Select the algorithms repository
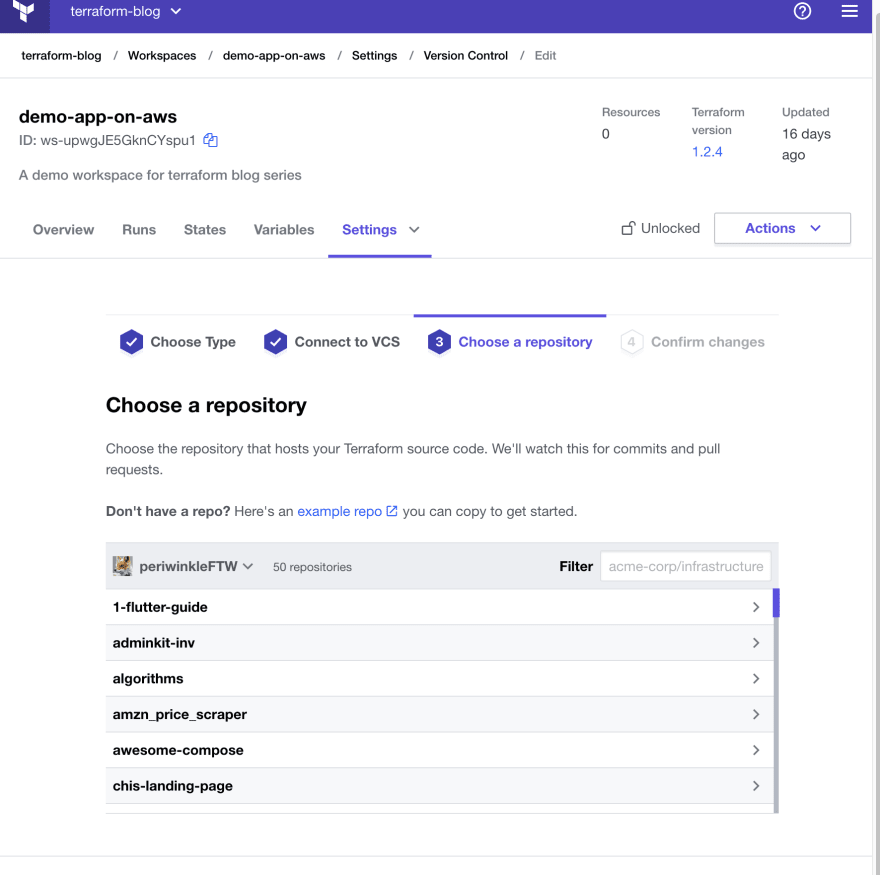880x875 pixels. (439, 679)
